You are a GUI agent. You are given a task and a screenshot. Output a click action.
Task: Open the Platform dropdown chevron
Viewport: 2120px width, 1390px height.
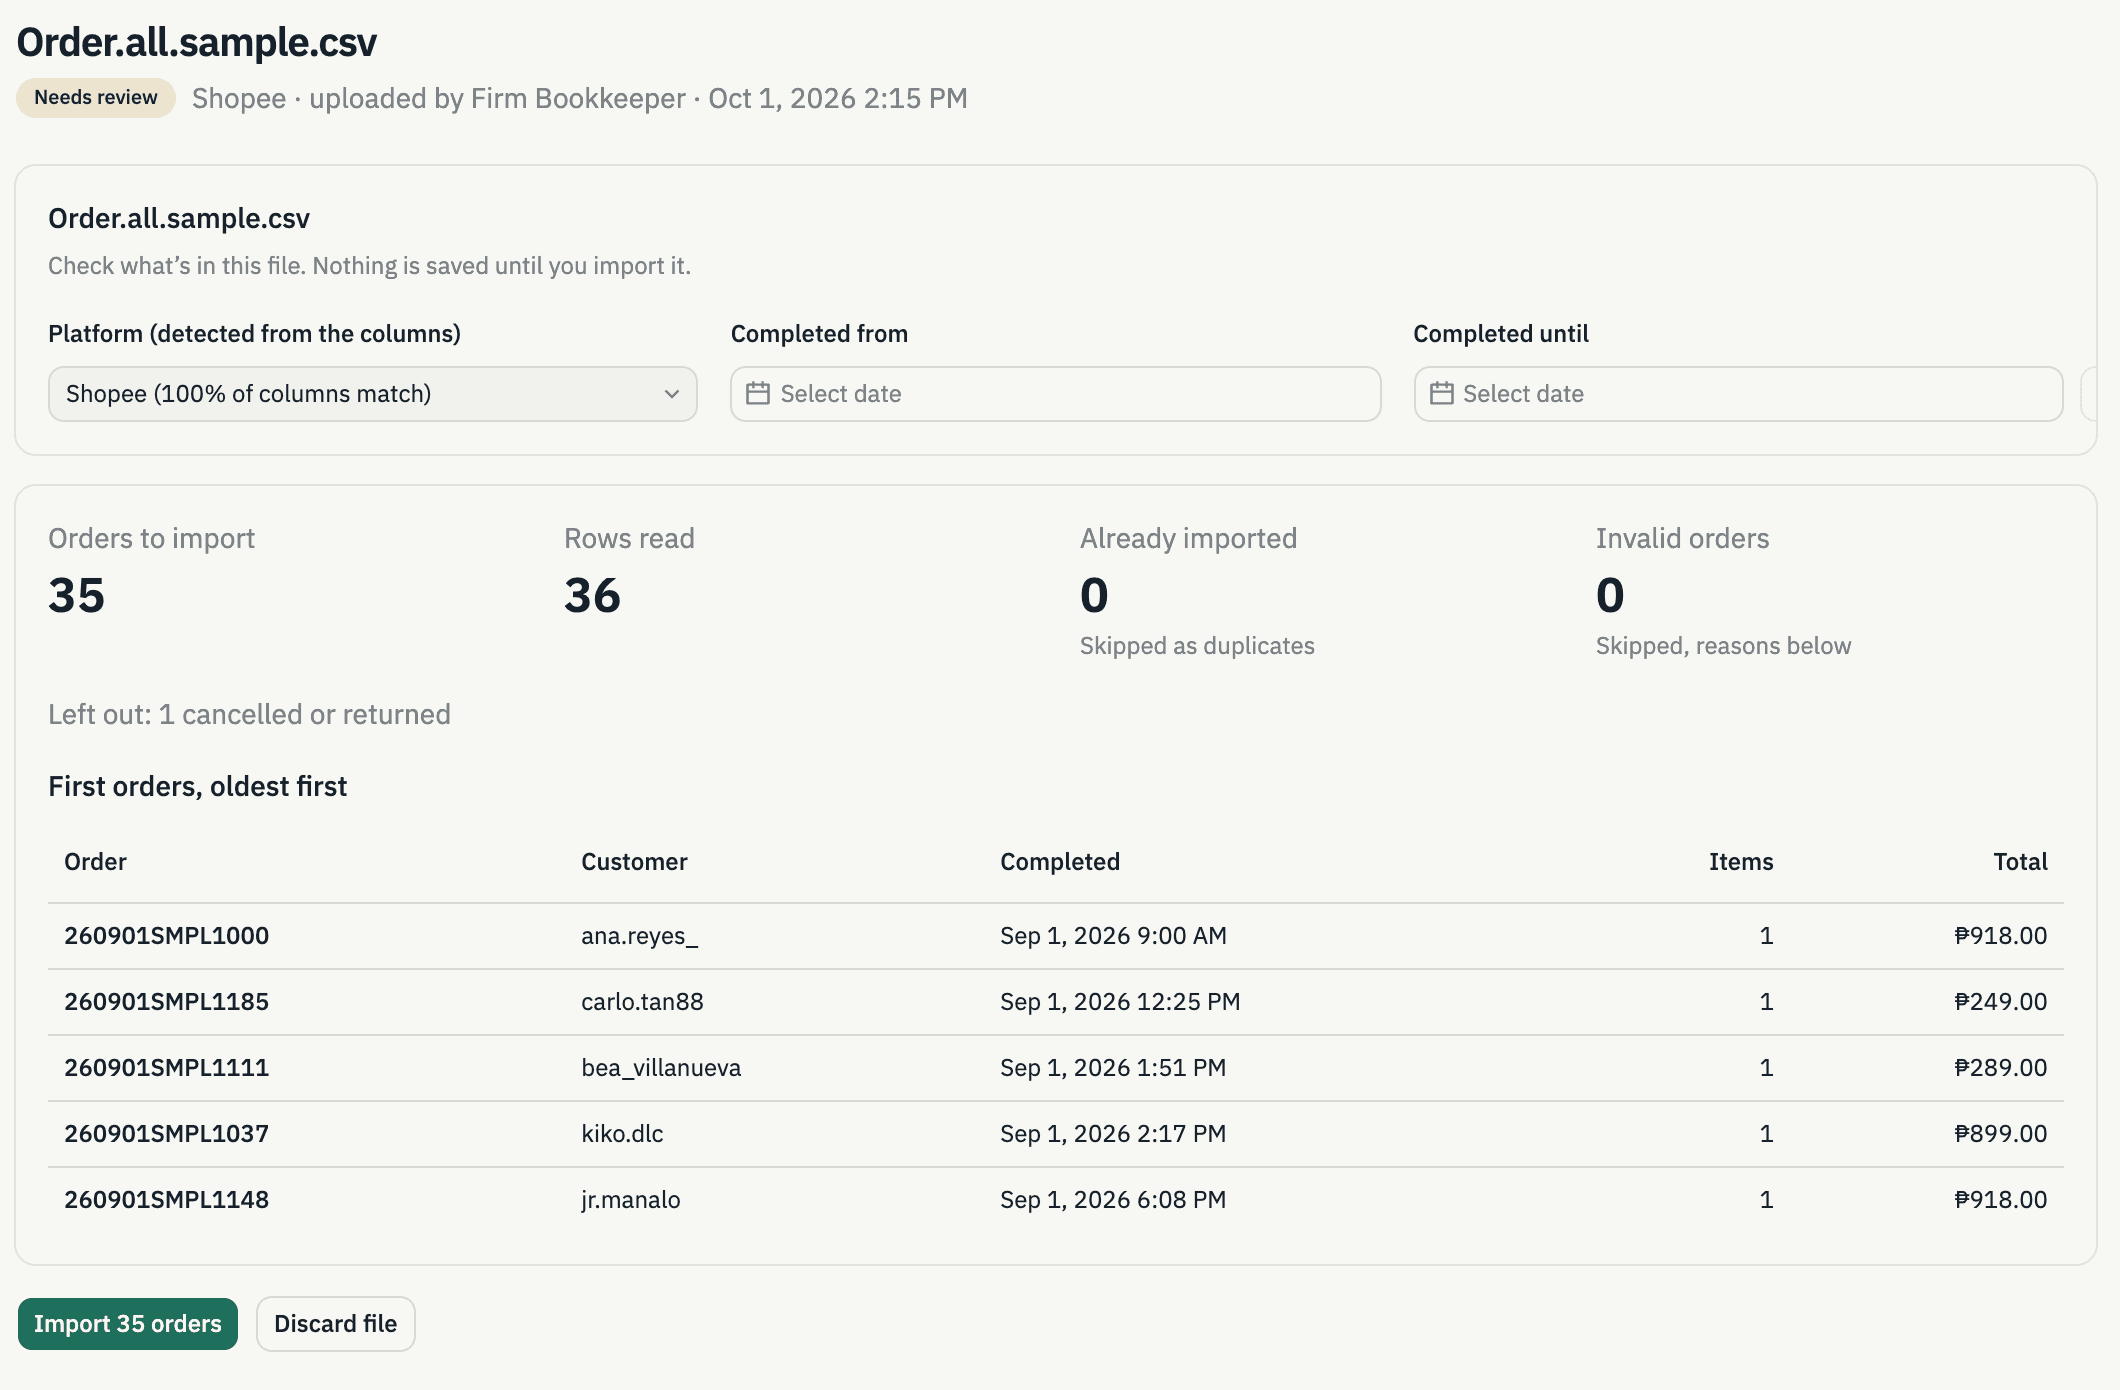672,394
